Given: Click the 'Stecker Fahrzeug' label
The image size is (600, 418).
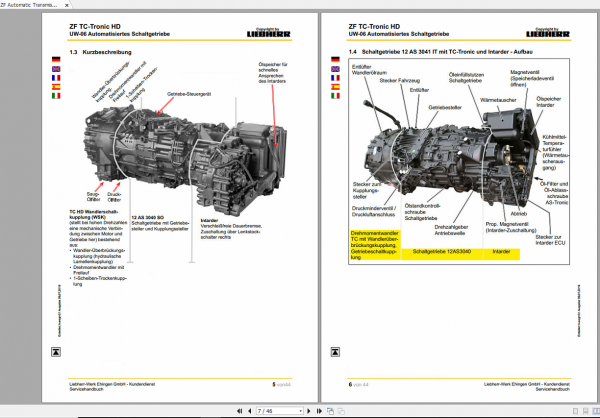Looking at the screenshot, I should coord(399,81).
